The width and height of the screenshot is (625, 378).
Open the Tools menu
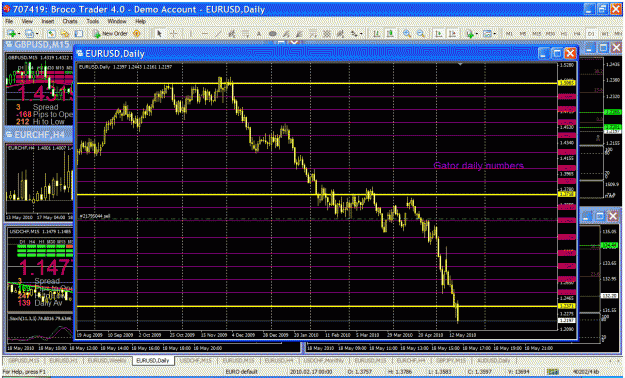(x=93, y=22)
